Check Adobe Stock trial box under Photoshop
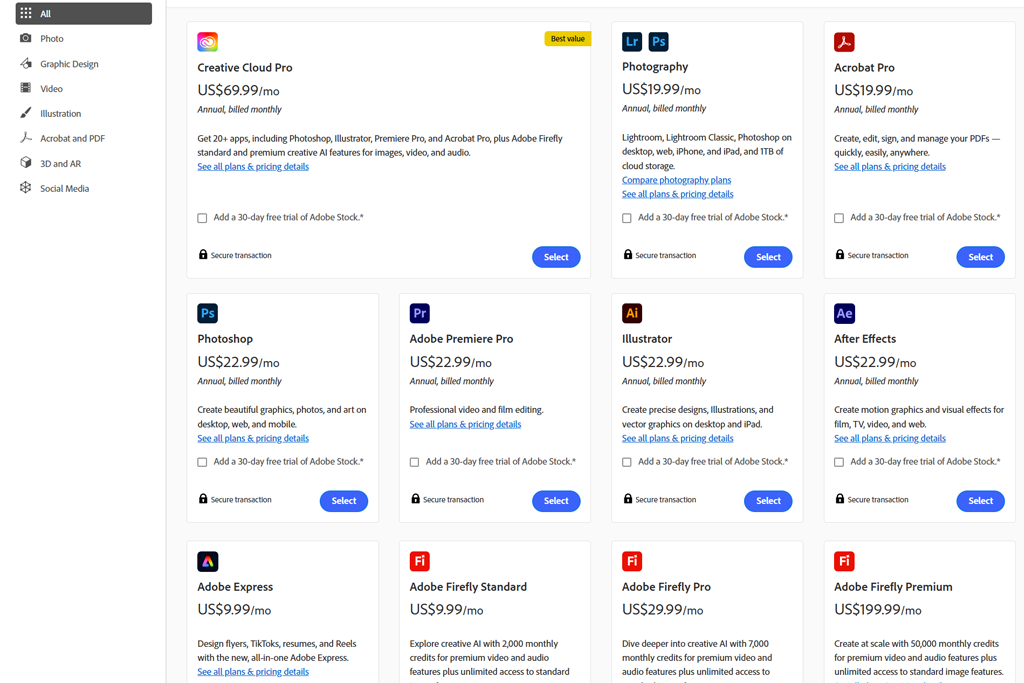 point(202,462)
